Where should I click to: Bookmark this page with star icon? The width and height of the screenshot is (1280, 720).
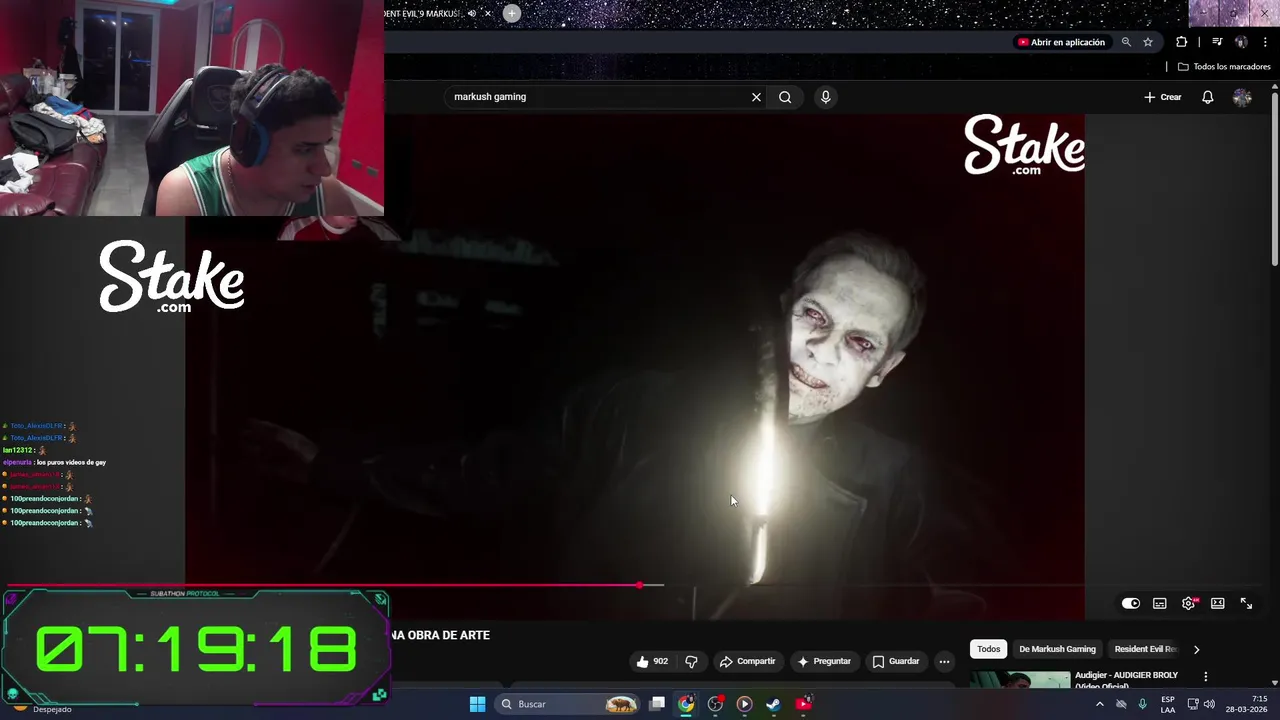[x=1148, y=42]
